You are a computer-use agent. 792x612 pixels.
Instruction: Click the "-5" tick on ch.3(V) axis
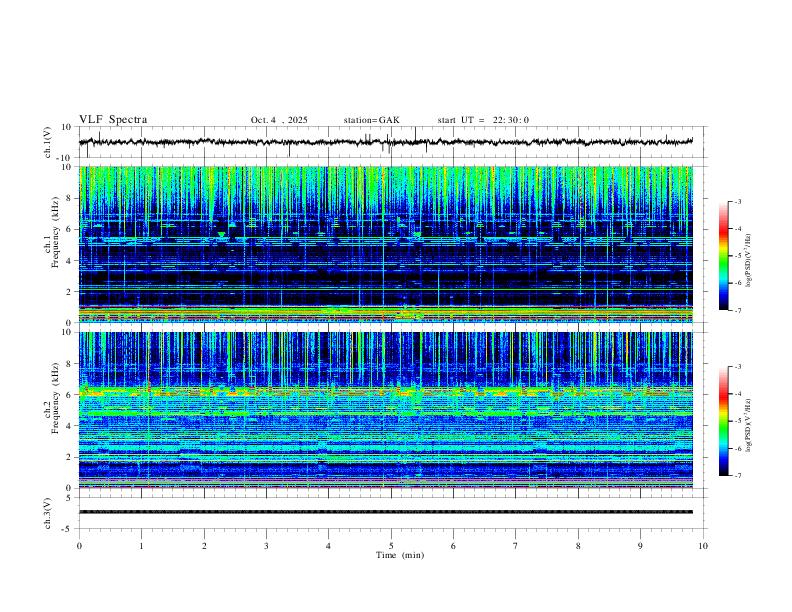pos(68,529)
